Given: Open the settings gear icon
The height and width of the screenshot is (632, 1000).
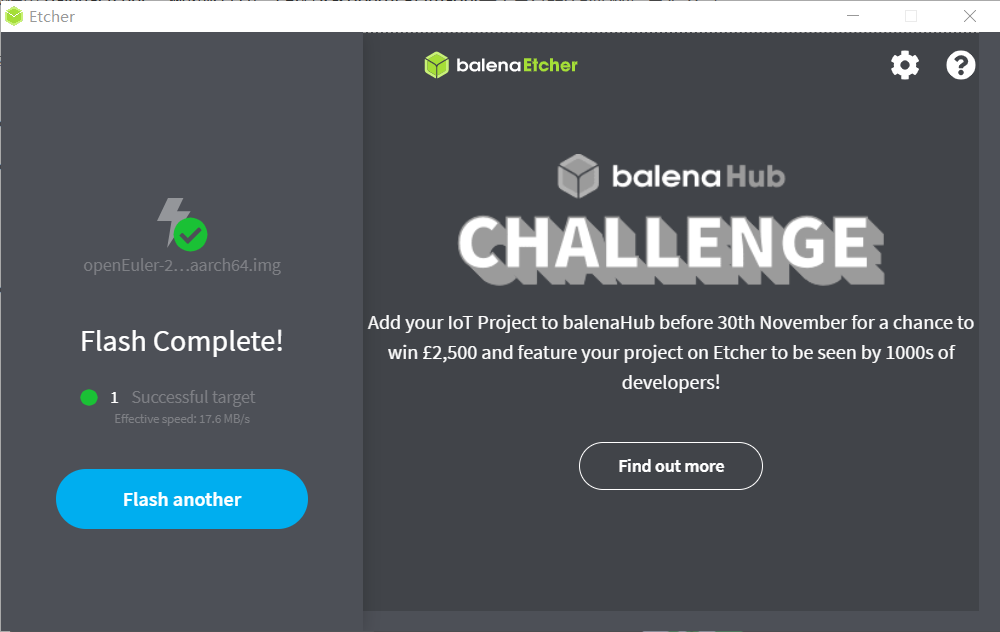Looking at the screenshot, I should click(x=905, y=65).
